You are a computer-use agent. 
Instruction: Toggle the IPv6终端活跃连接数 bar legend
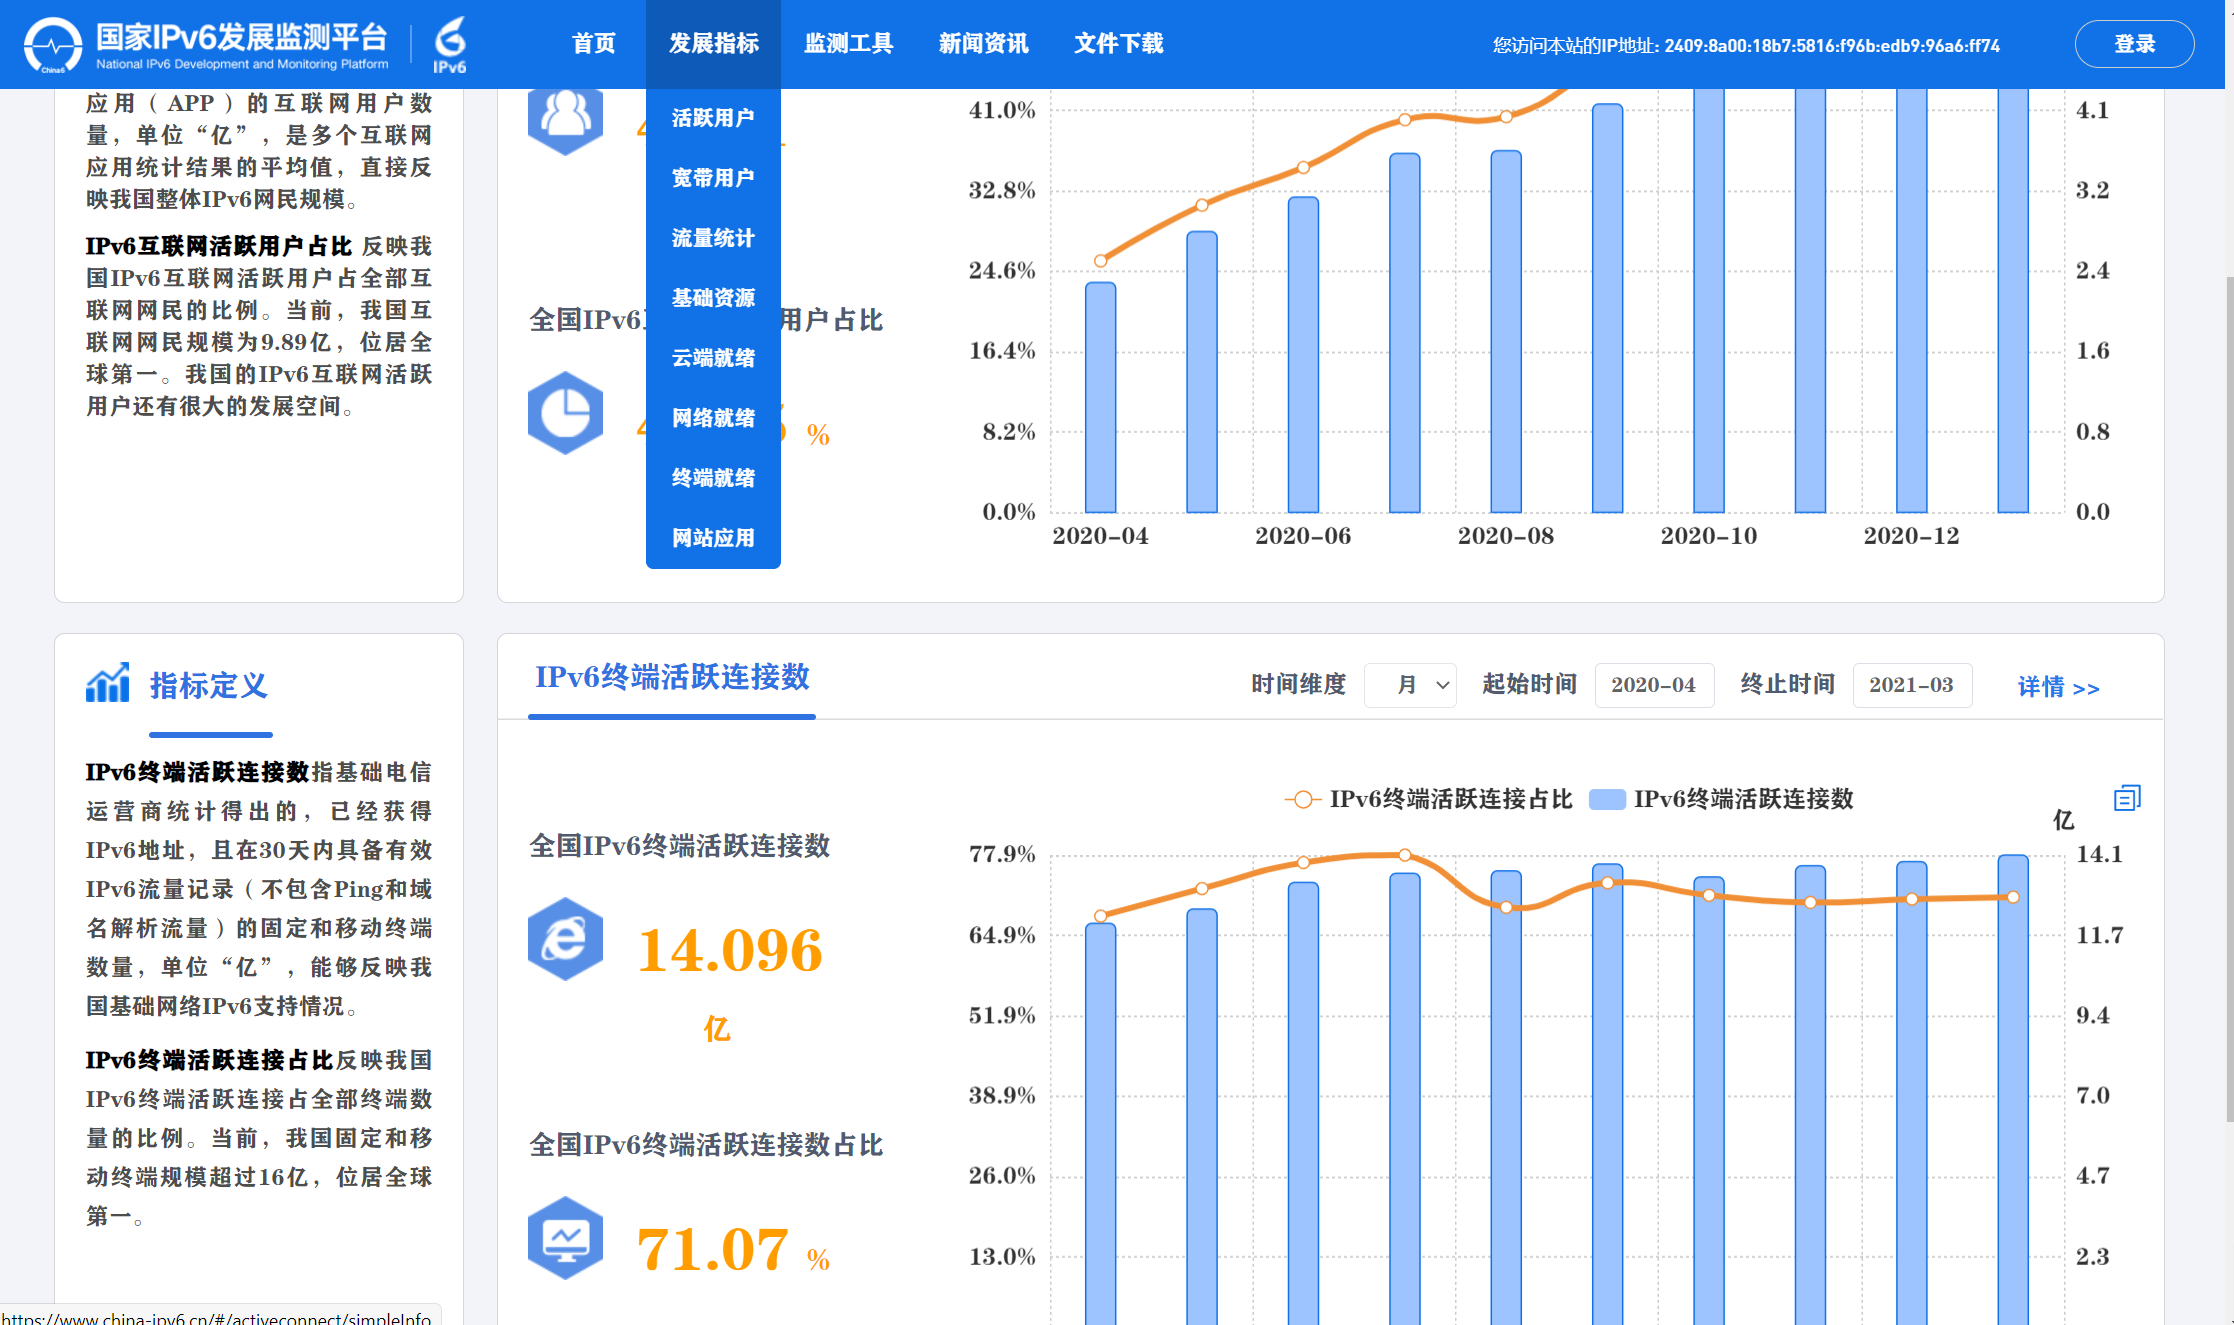click(x=1721, y=799)
